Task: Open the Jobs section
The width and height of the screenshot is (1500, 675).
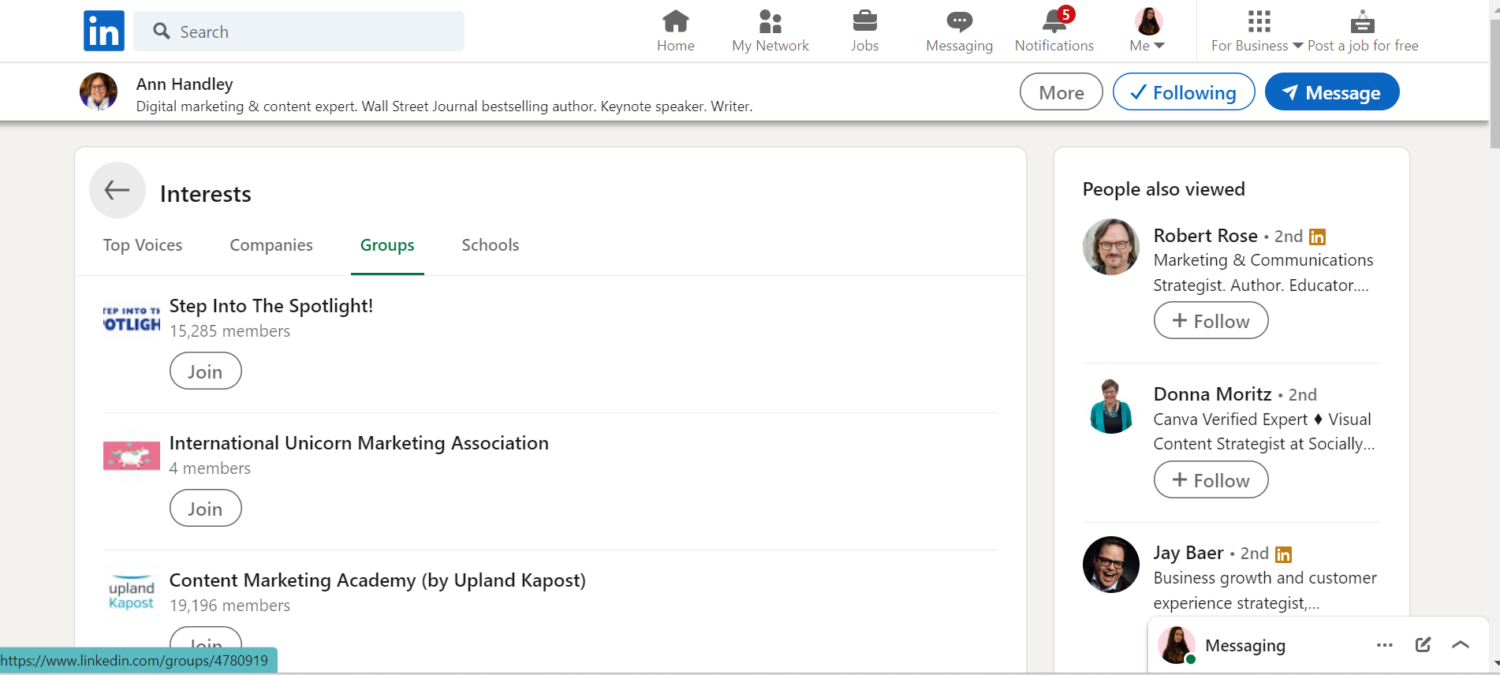Action: (x=865, y=31)
